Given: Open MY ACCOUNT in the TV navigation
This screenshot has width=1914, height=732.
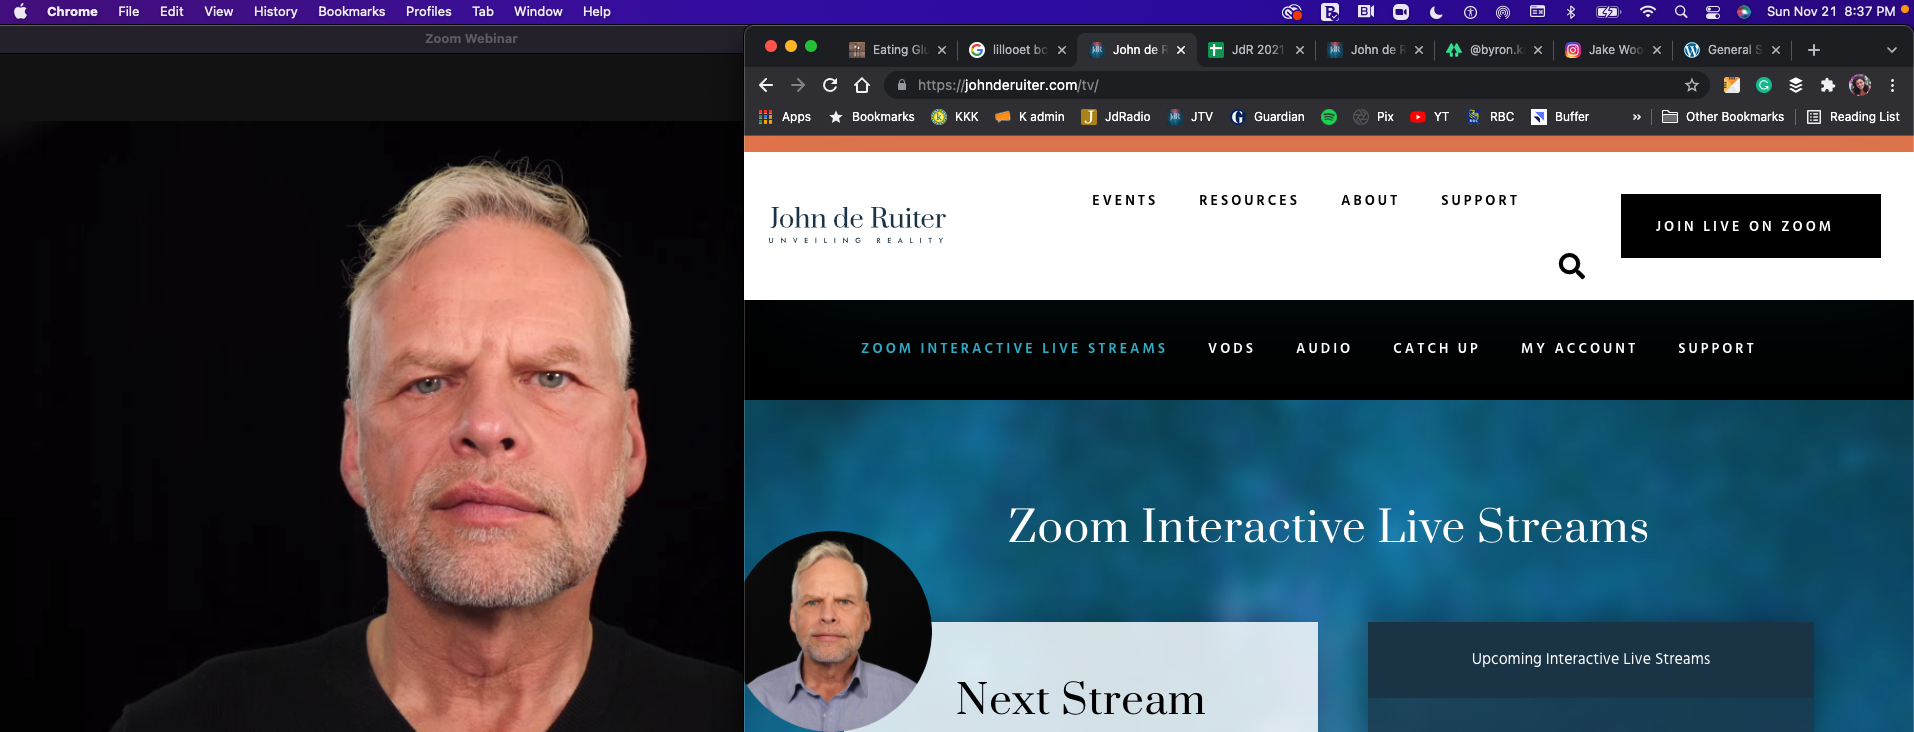Looking at the screenshot, I should click(x=1579, y=348).
